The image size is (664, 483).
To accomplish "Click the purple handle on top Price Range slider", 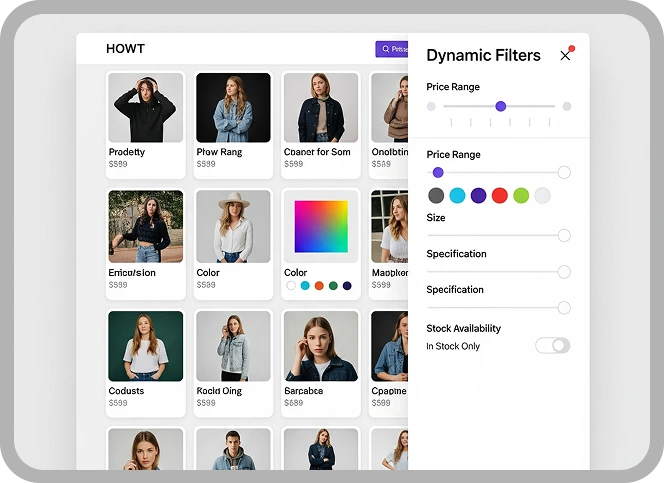I will (501, 106).
